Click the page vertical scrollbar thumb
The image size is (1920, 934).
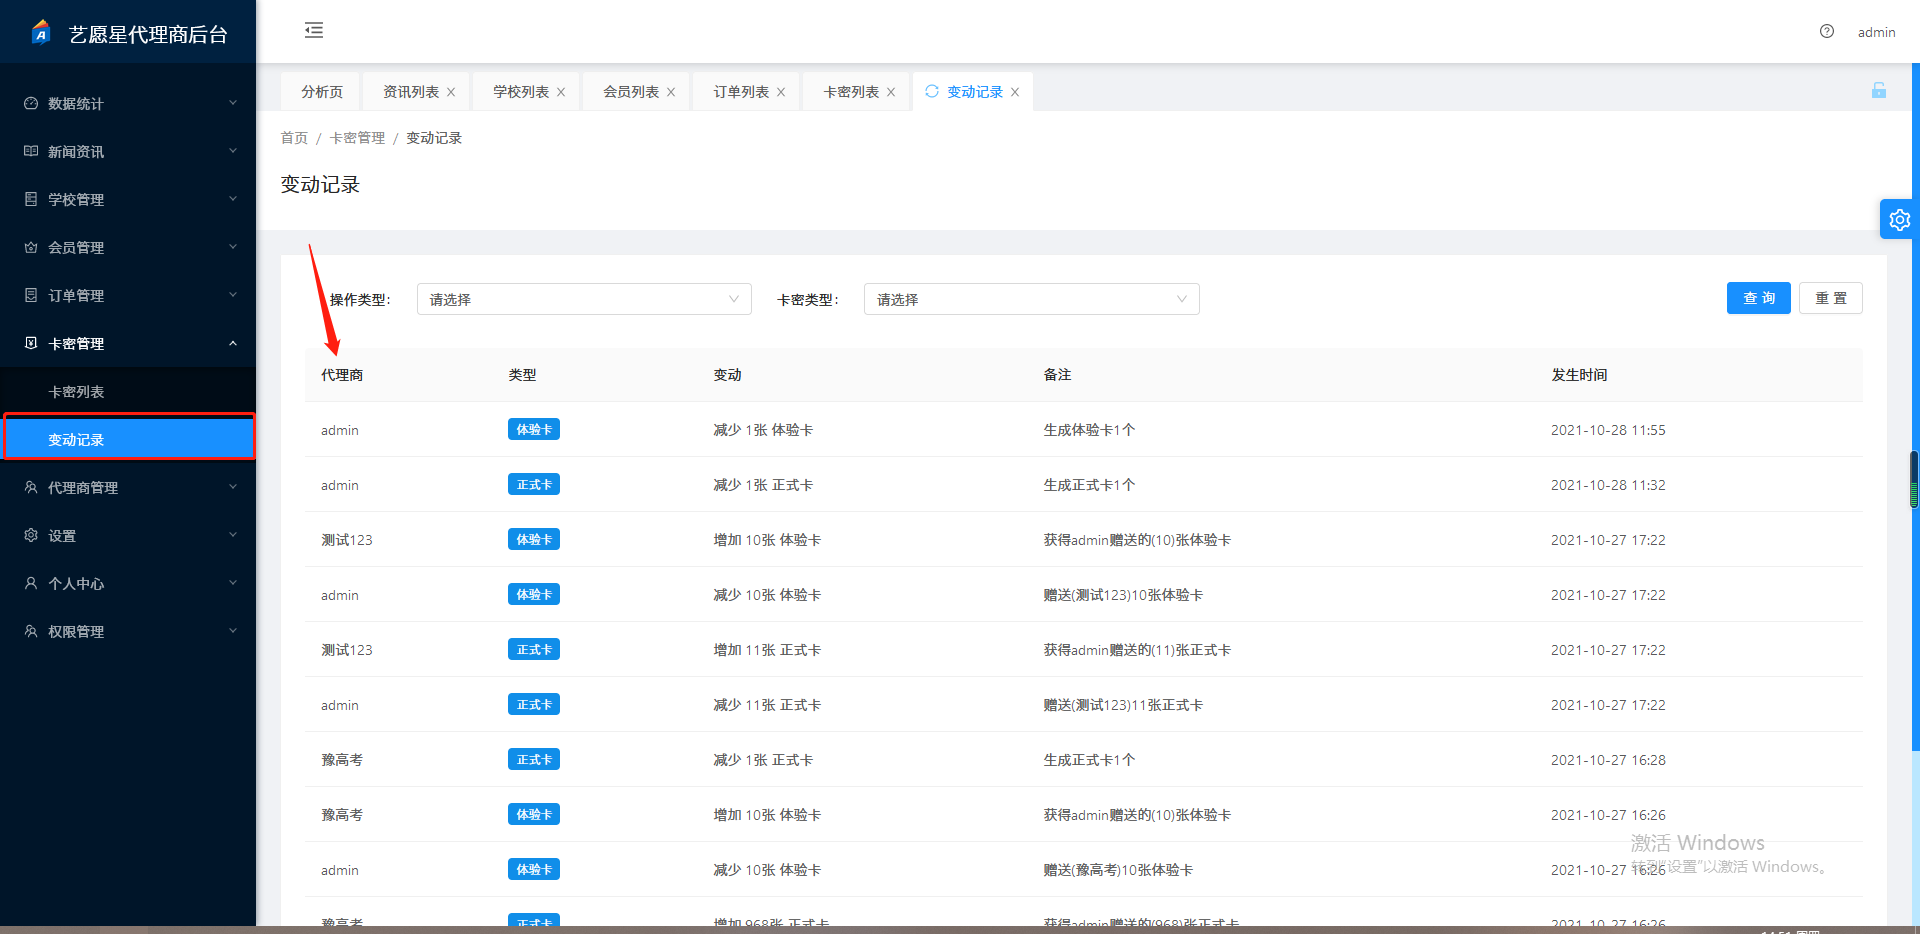tap(1914, 480)
